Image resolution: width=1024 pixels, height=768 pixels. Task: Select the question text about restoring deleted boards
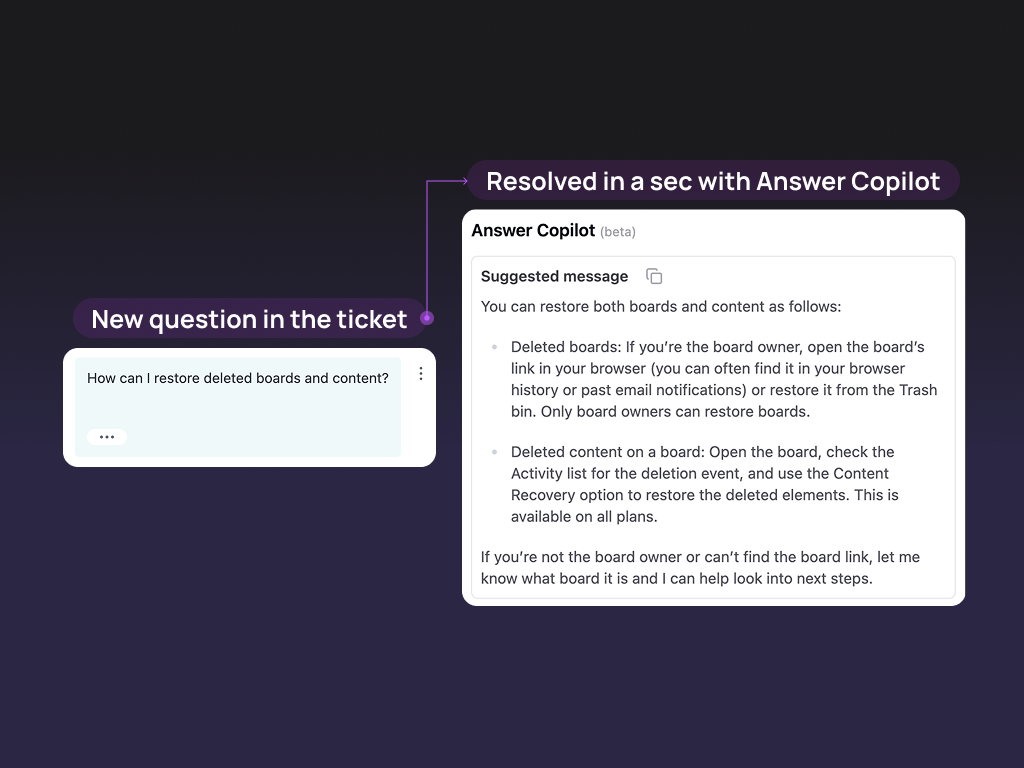[238, 378]
